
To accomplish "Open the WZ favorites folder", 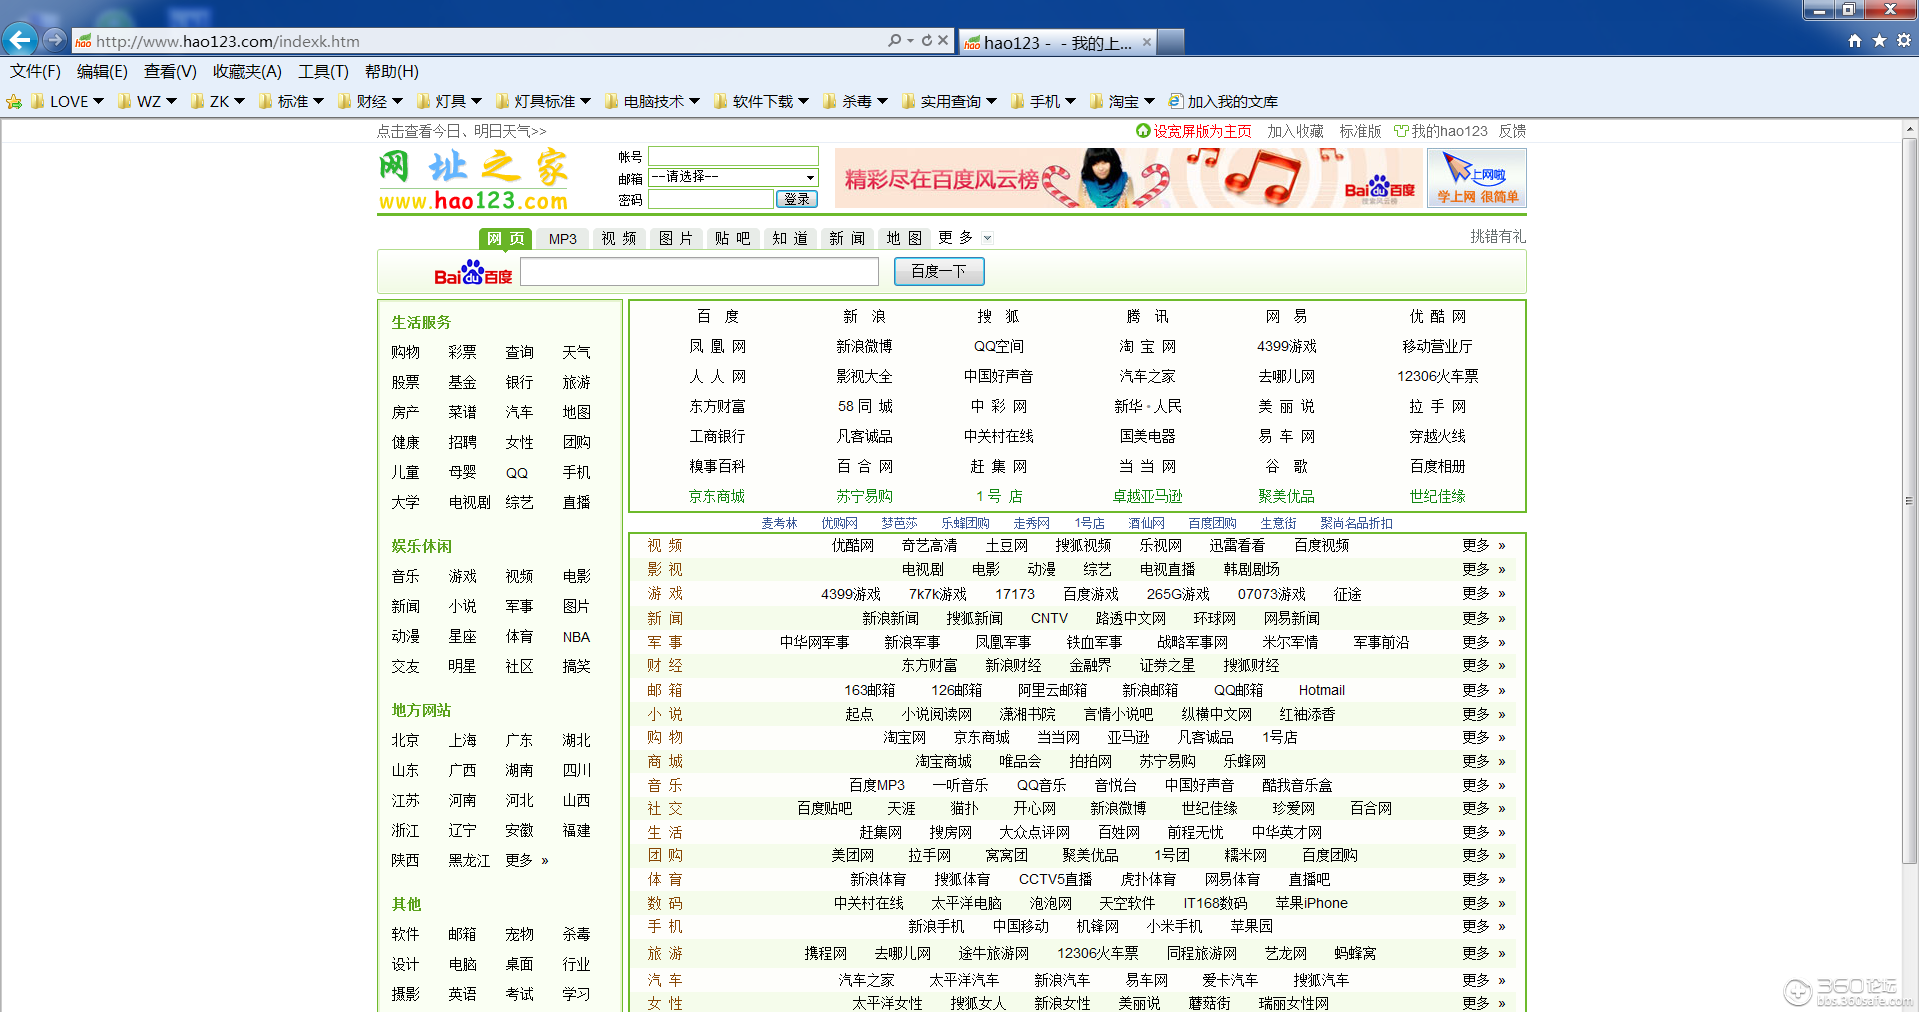I will 147,101.
